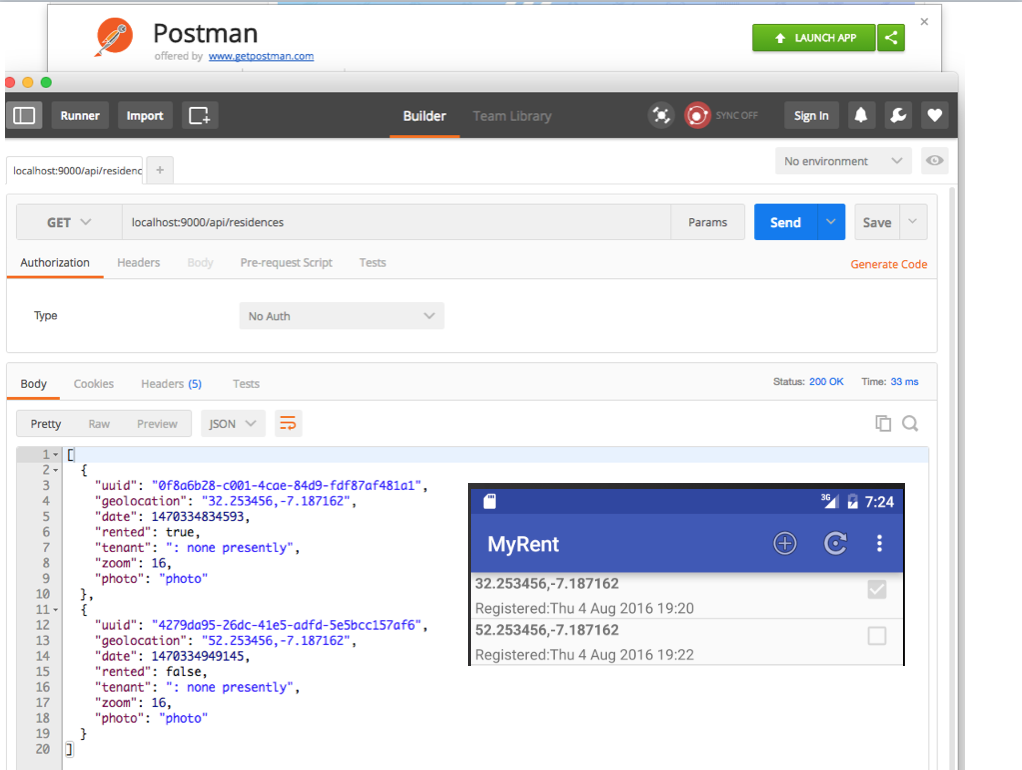Open the GET HTTP method dropdown
The image size is (1022, 770).
[68, 221]
